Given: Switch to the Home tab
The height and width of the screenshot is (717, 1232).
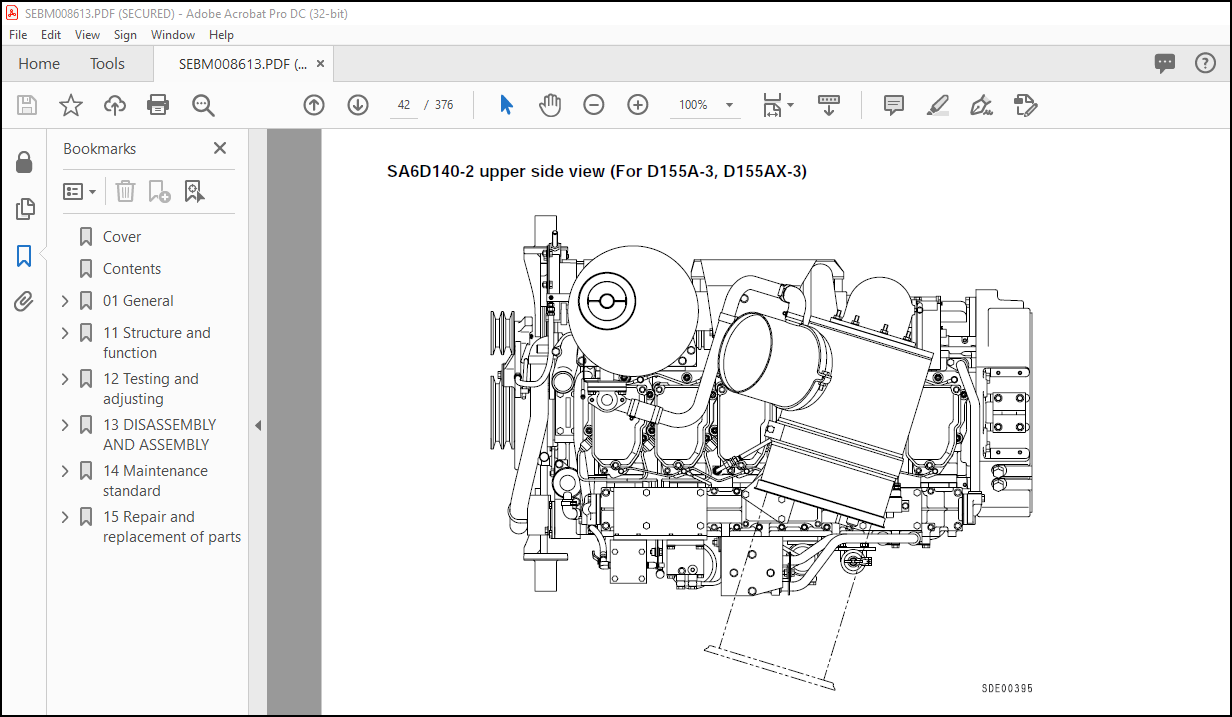Looking at the screenshot, I should tap(39, 63).
